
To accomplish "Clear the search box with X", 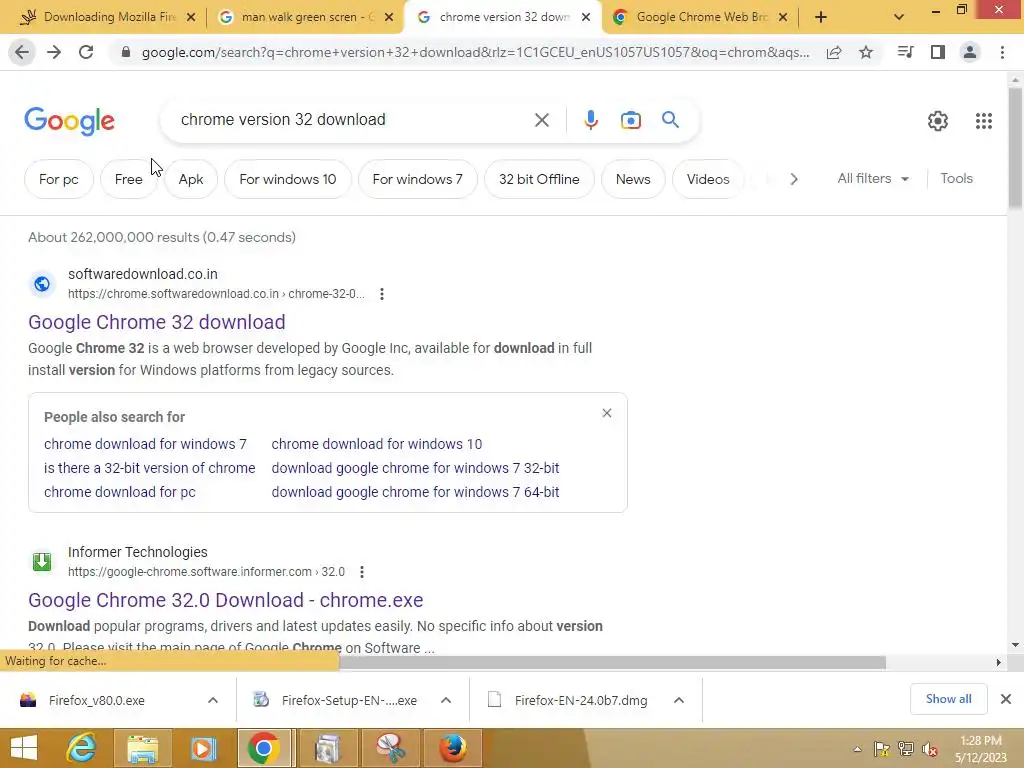I will [x=541, y=120].
